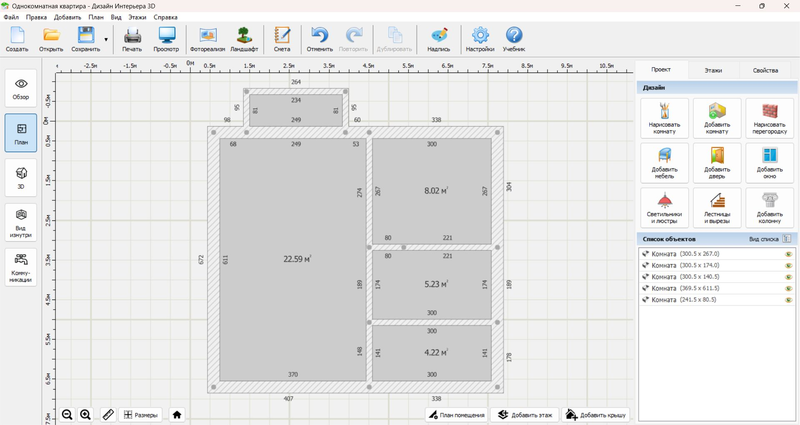Click the ruler measure tool icon

[109, 414]
